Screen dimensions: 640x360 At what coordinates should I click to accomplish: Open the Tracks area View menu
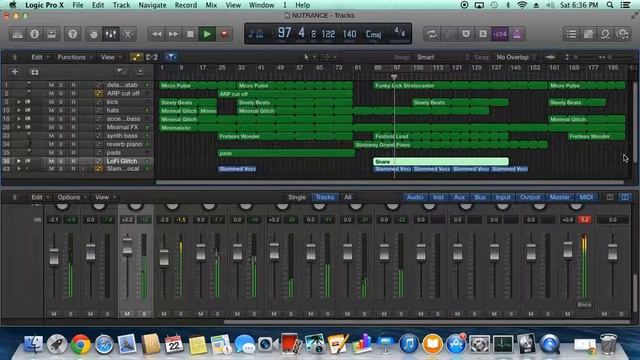pos(110,57)
